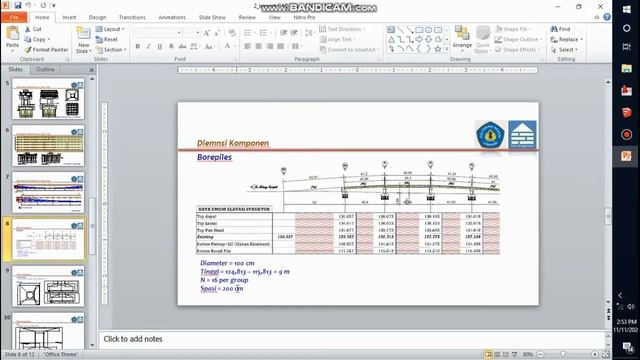Zoom in with plus button
640x360 pixels.
click(x=595, y=354)
